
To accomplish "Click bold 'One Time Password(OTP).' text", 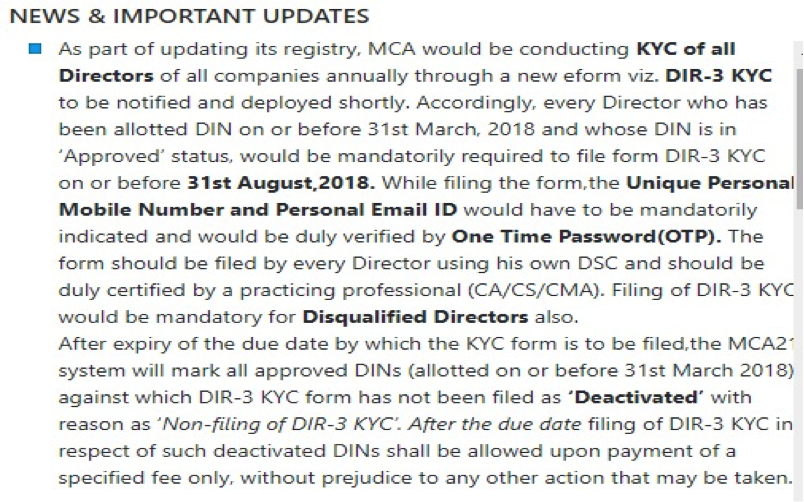I will (x=587, y=236).
